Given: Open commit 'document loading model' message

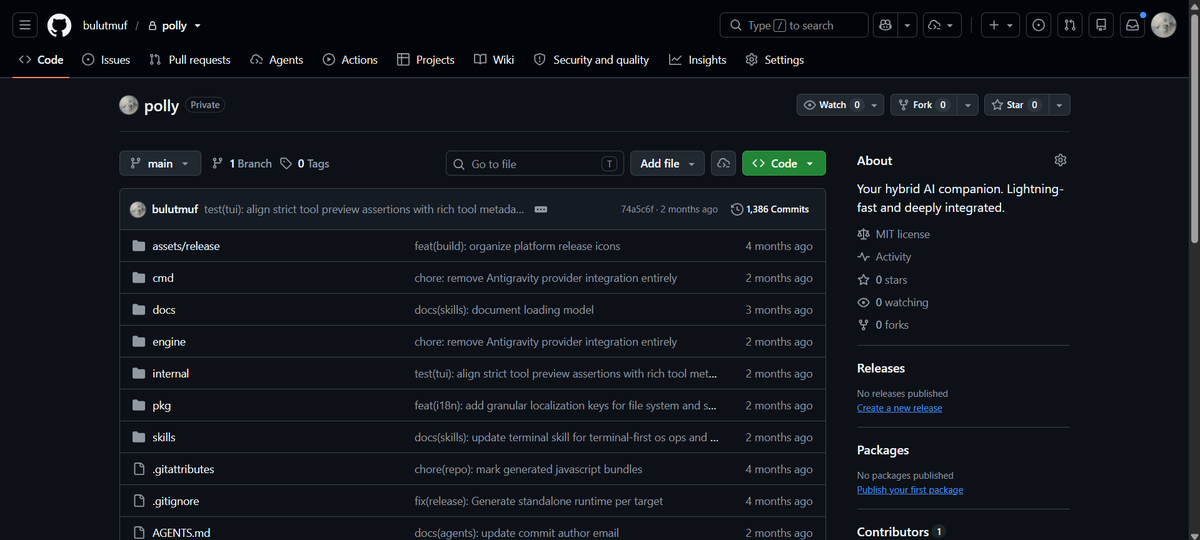Looking at the screenshot, I should point(504,310).
